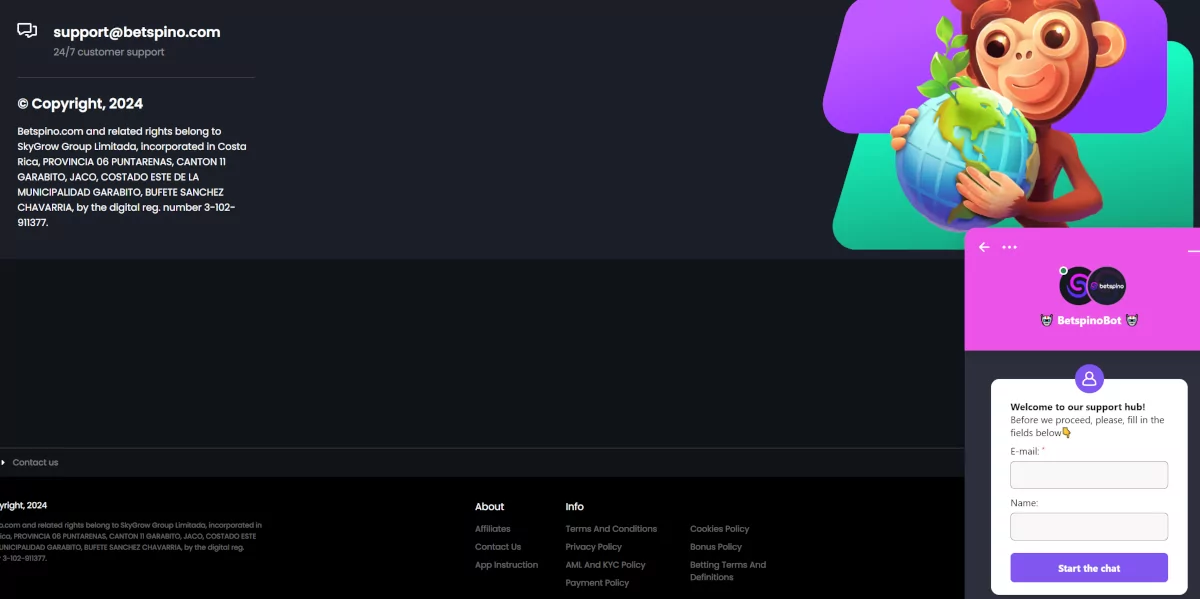Image resolution: width=1200 pixels, height=599 pixels.
Task: Click the Start the chat button
Action: [x=1089, y=568]
